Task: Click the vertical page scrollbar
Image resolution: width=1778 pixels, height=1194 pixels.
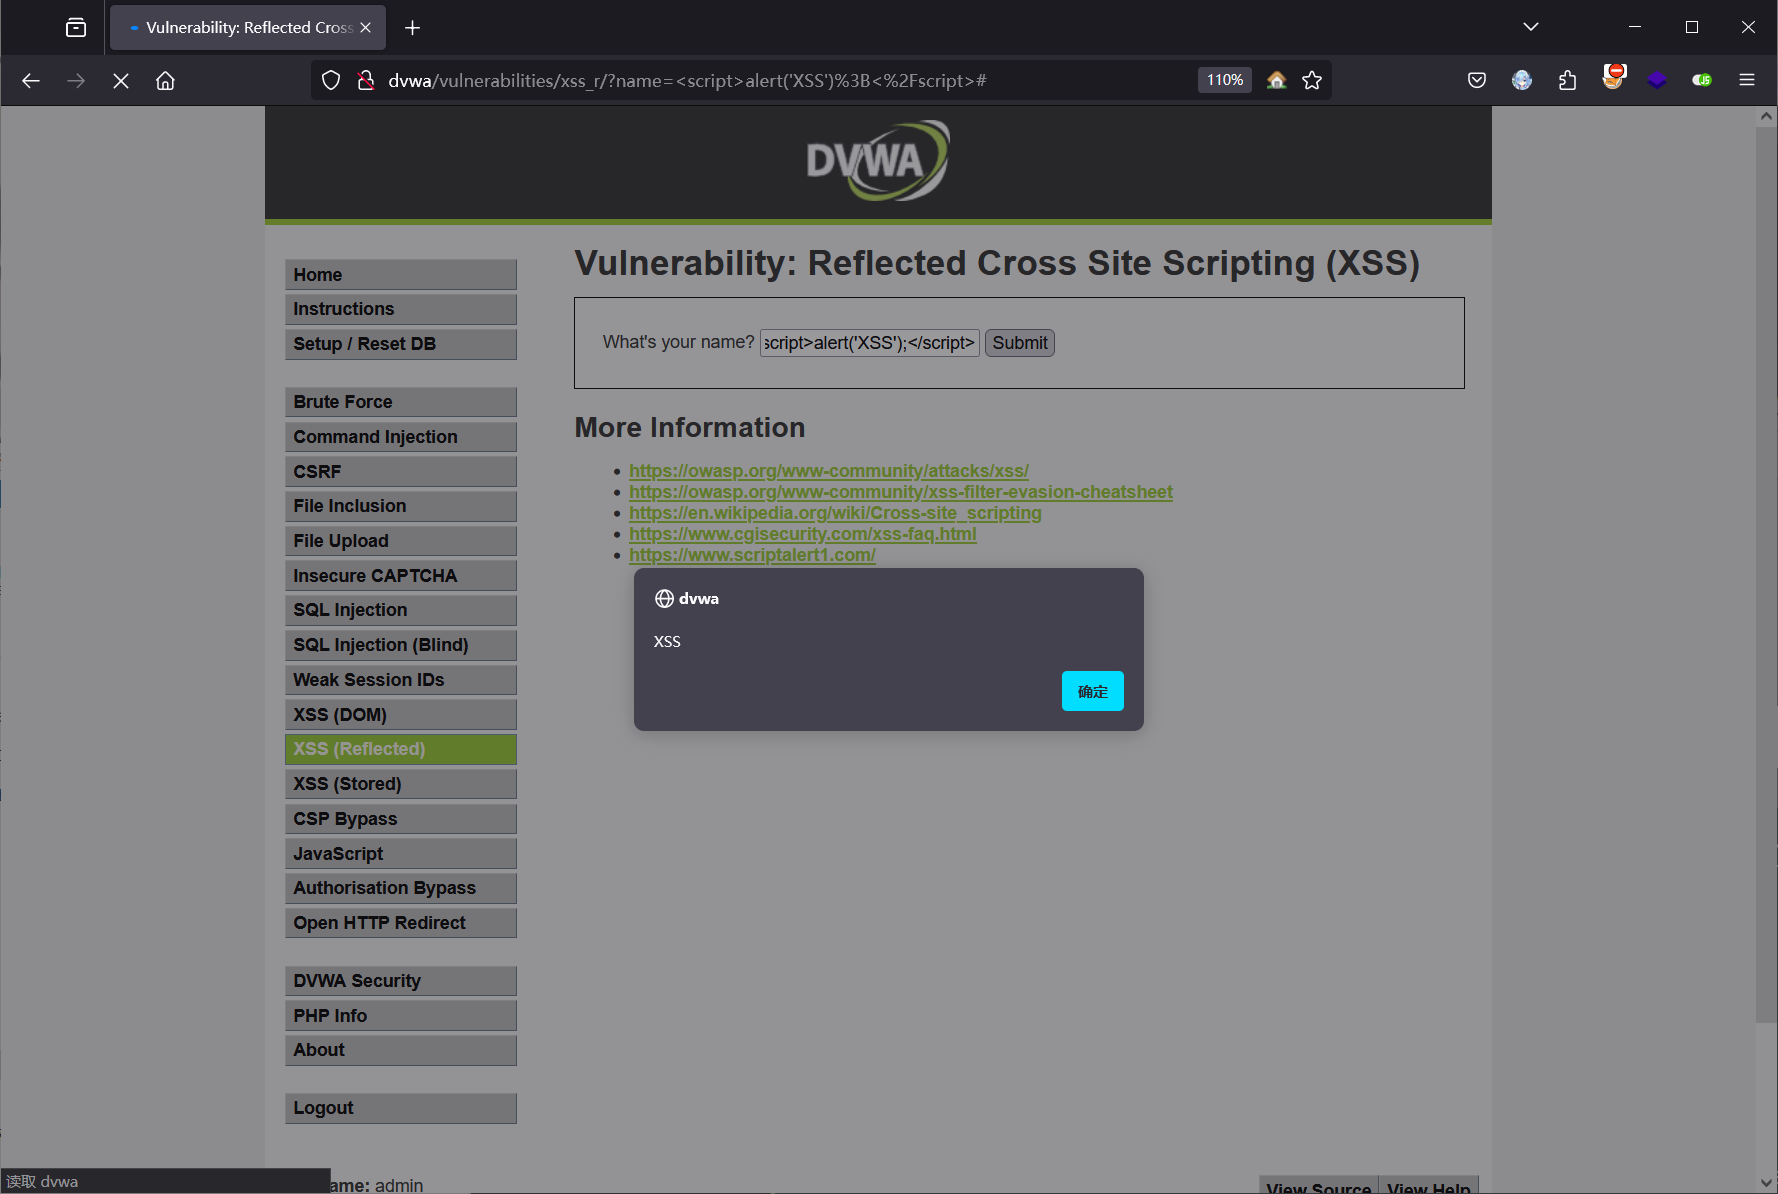Action: click(x=1766, y=575)
